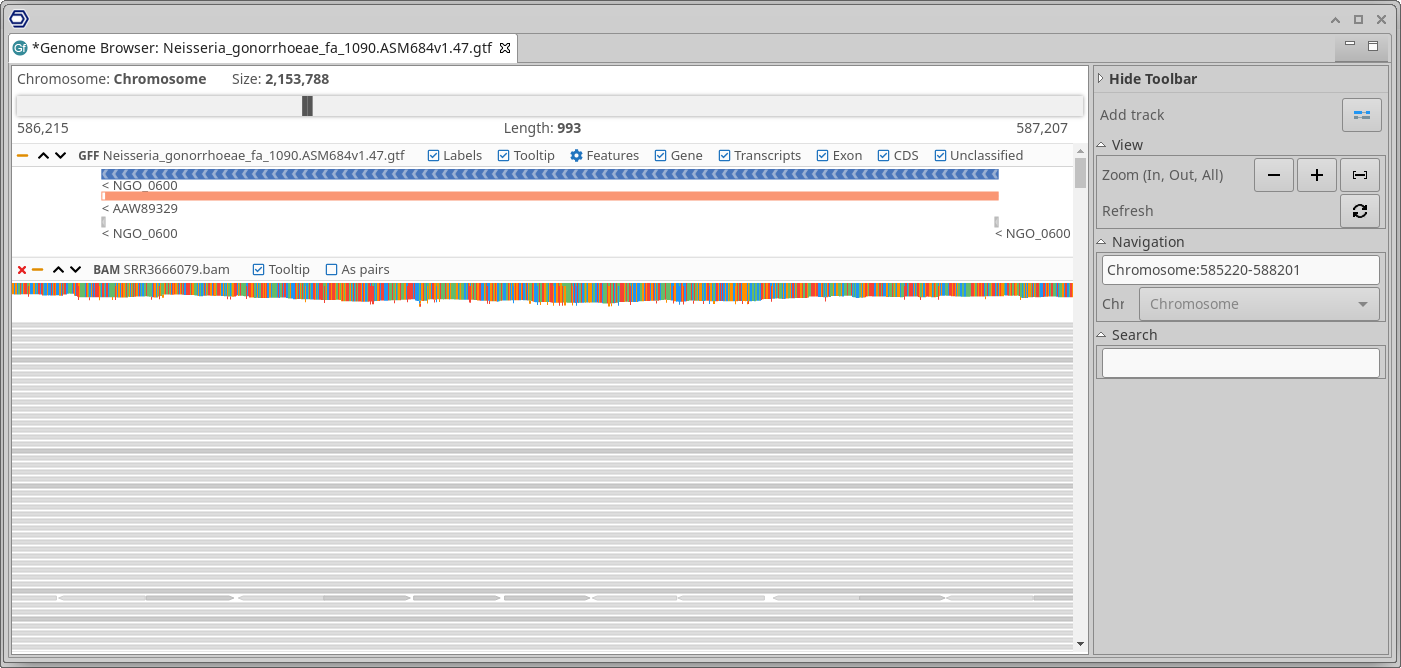Screen dimensions: 1401x668
Task: Collapse the GFF track with orange minus
Action: (x=22, y=156)
